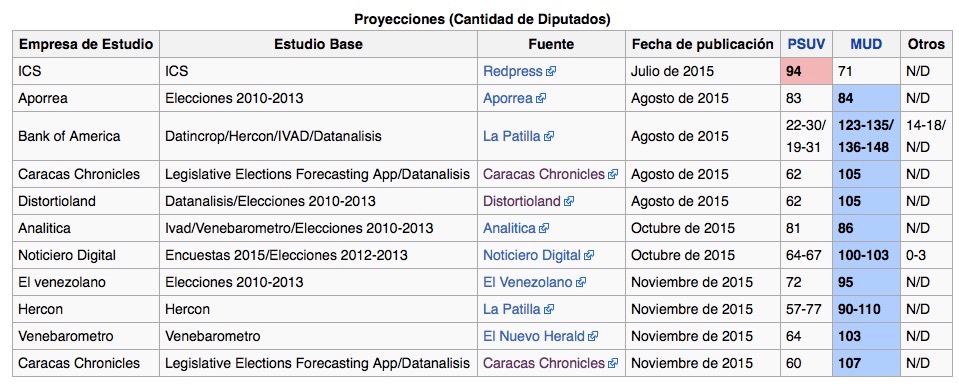Click external link icon in Hercon row
Screen dimensions: 959x385
pos(549,310)
